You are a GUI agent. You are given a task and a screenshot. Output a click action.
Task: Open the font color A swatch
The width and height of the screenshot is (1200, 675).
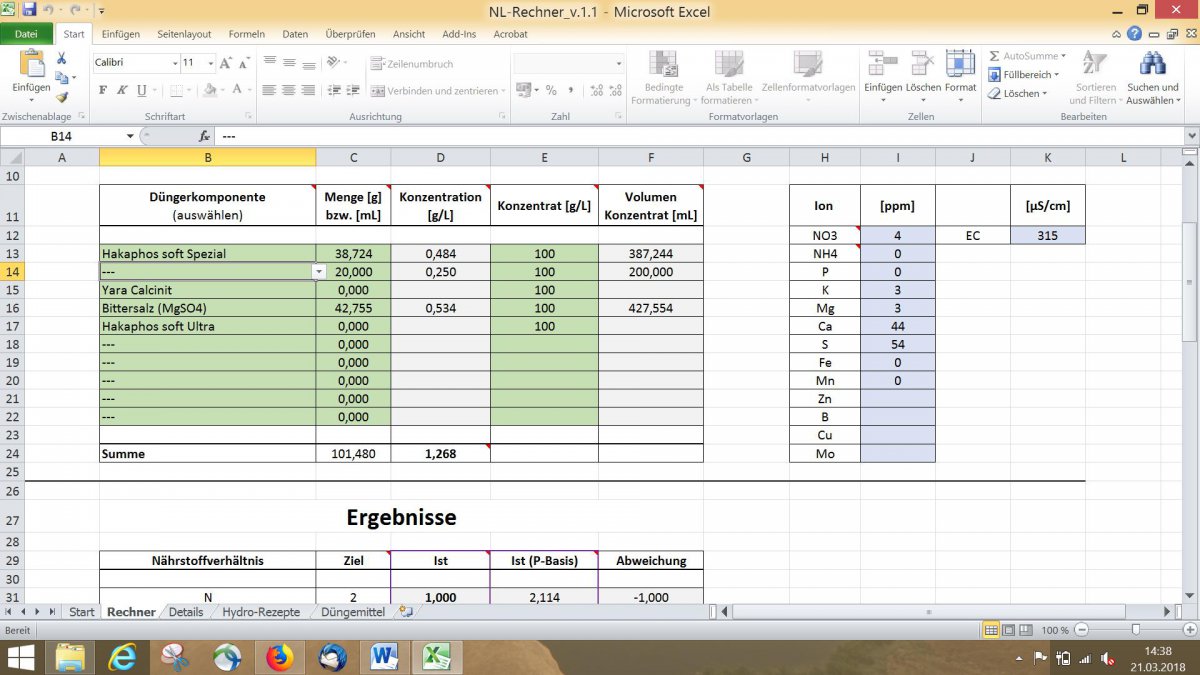(x=238, y=90)
